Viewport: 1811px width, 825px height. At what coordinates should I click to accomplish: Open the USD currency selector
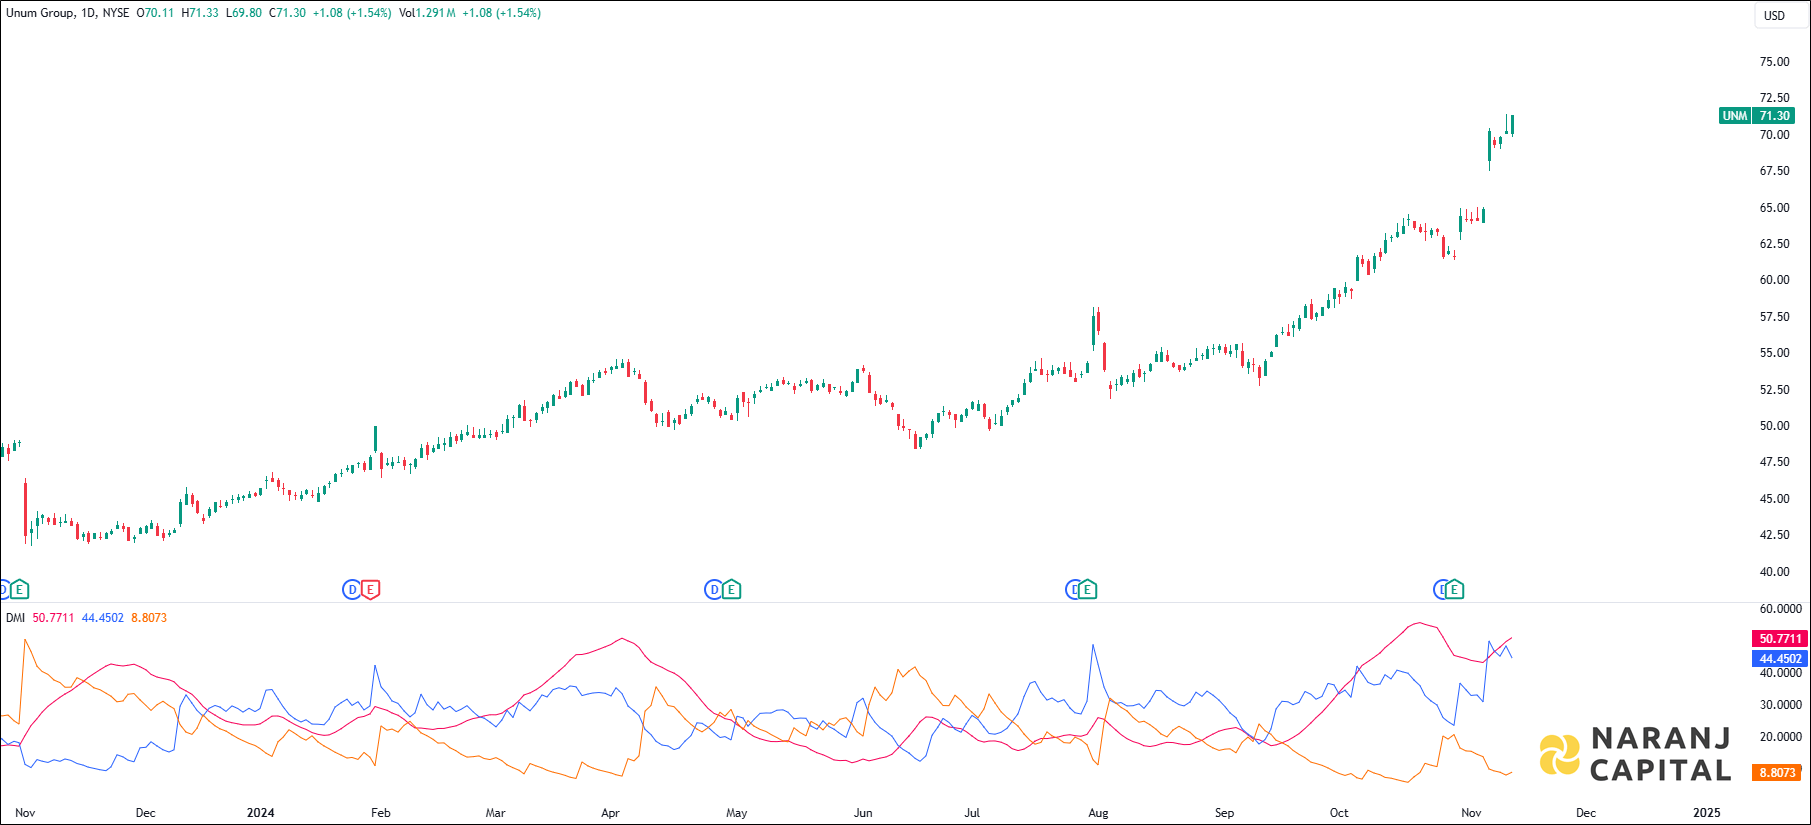coord(1774,15)
